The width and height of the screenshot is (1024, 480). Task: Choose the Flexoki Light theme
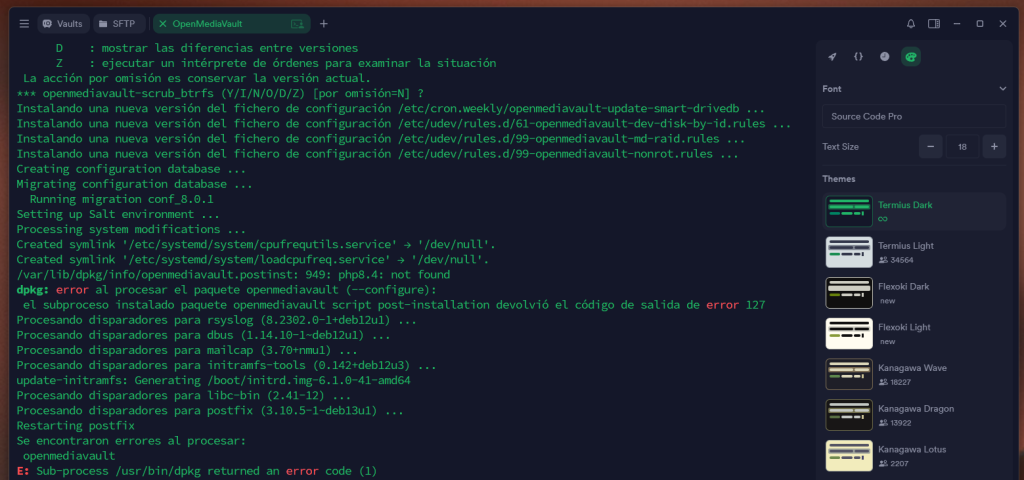click(914, 333)
